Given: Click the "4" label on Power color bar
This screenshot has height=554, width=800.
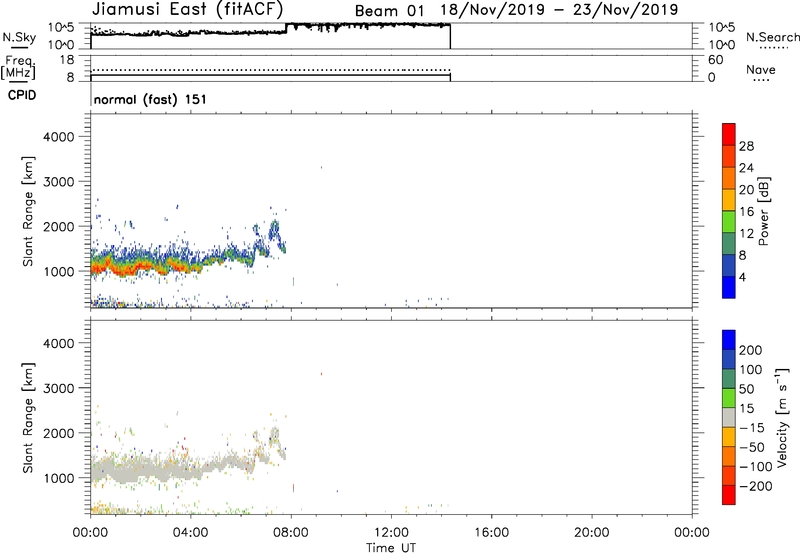Looking at the screenshot, I should [742, 277].
